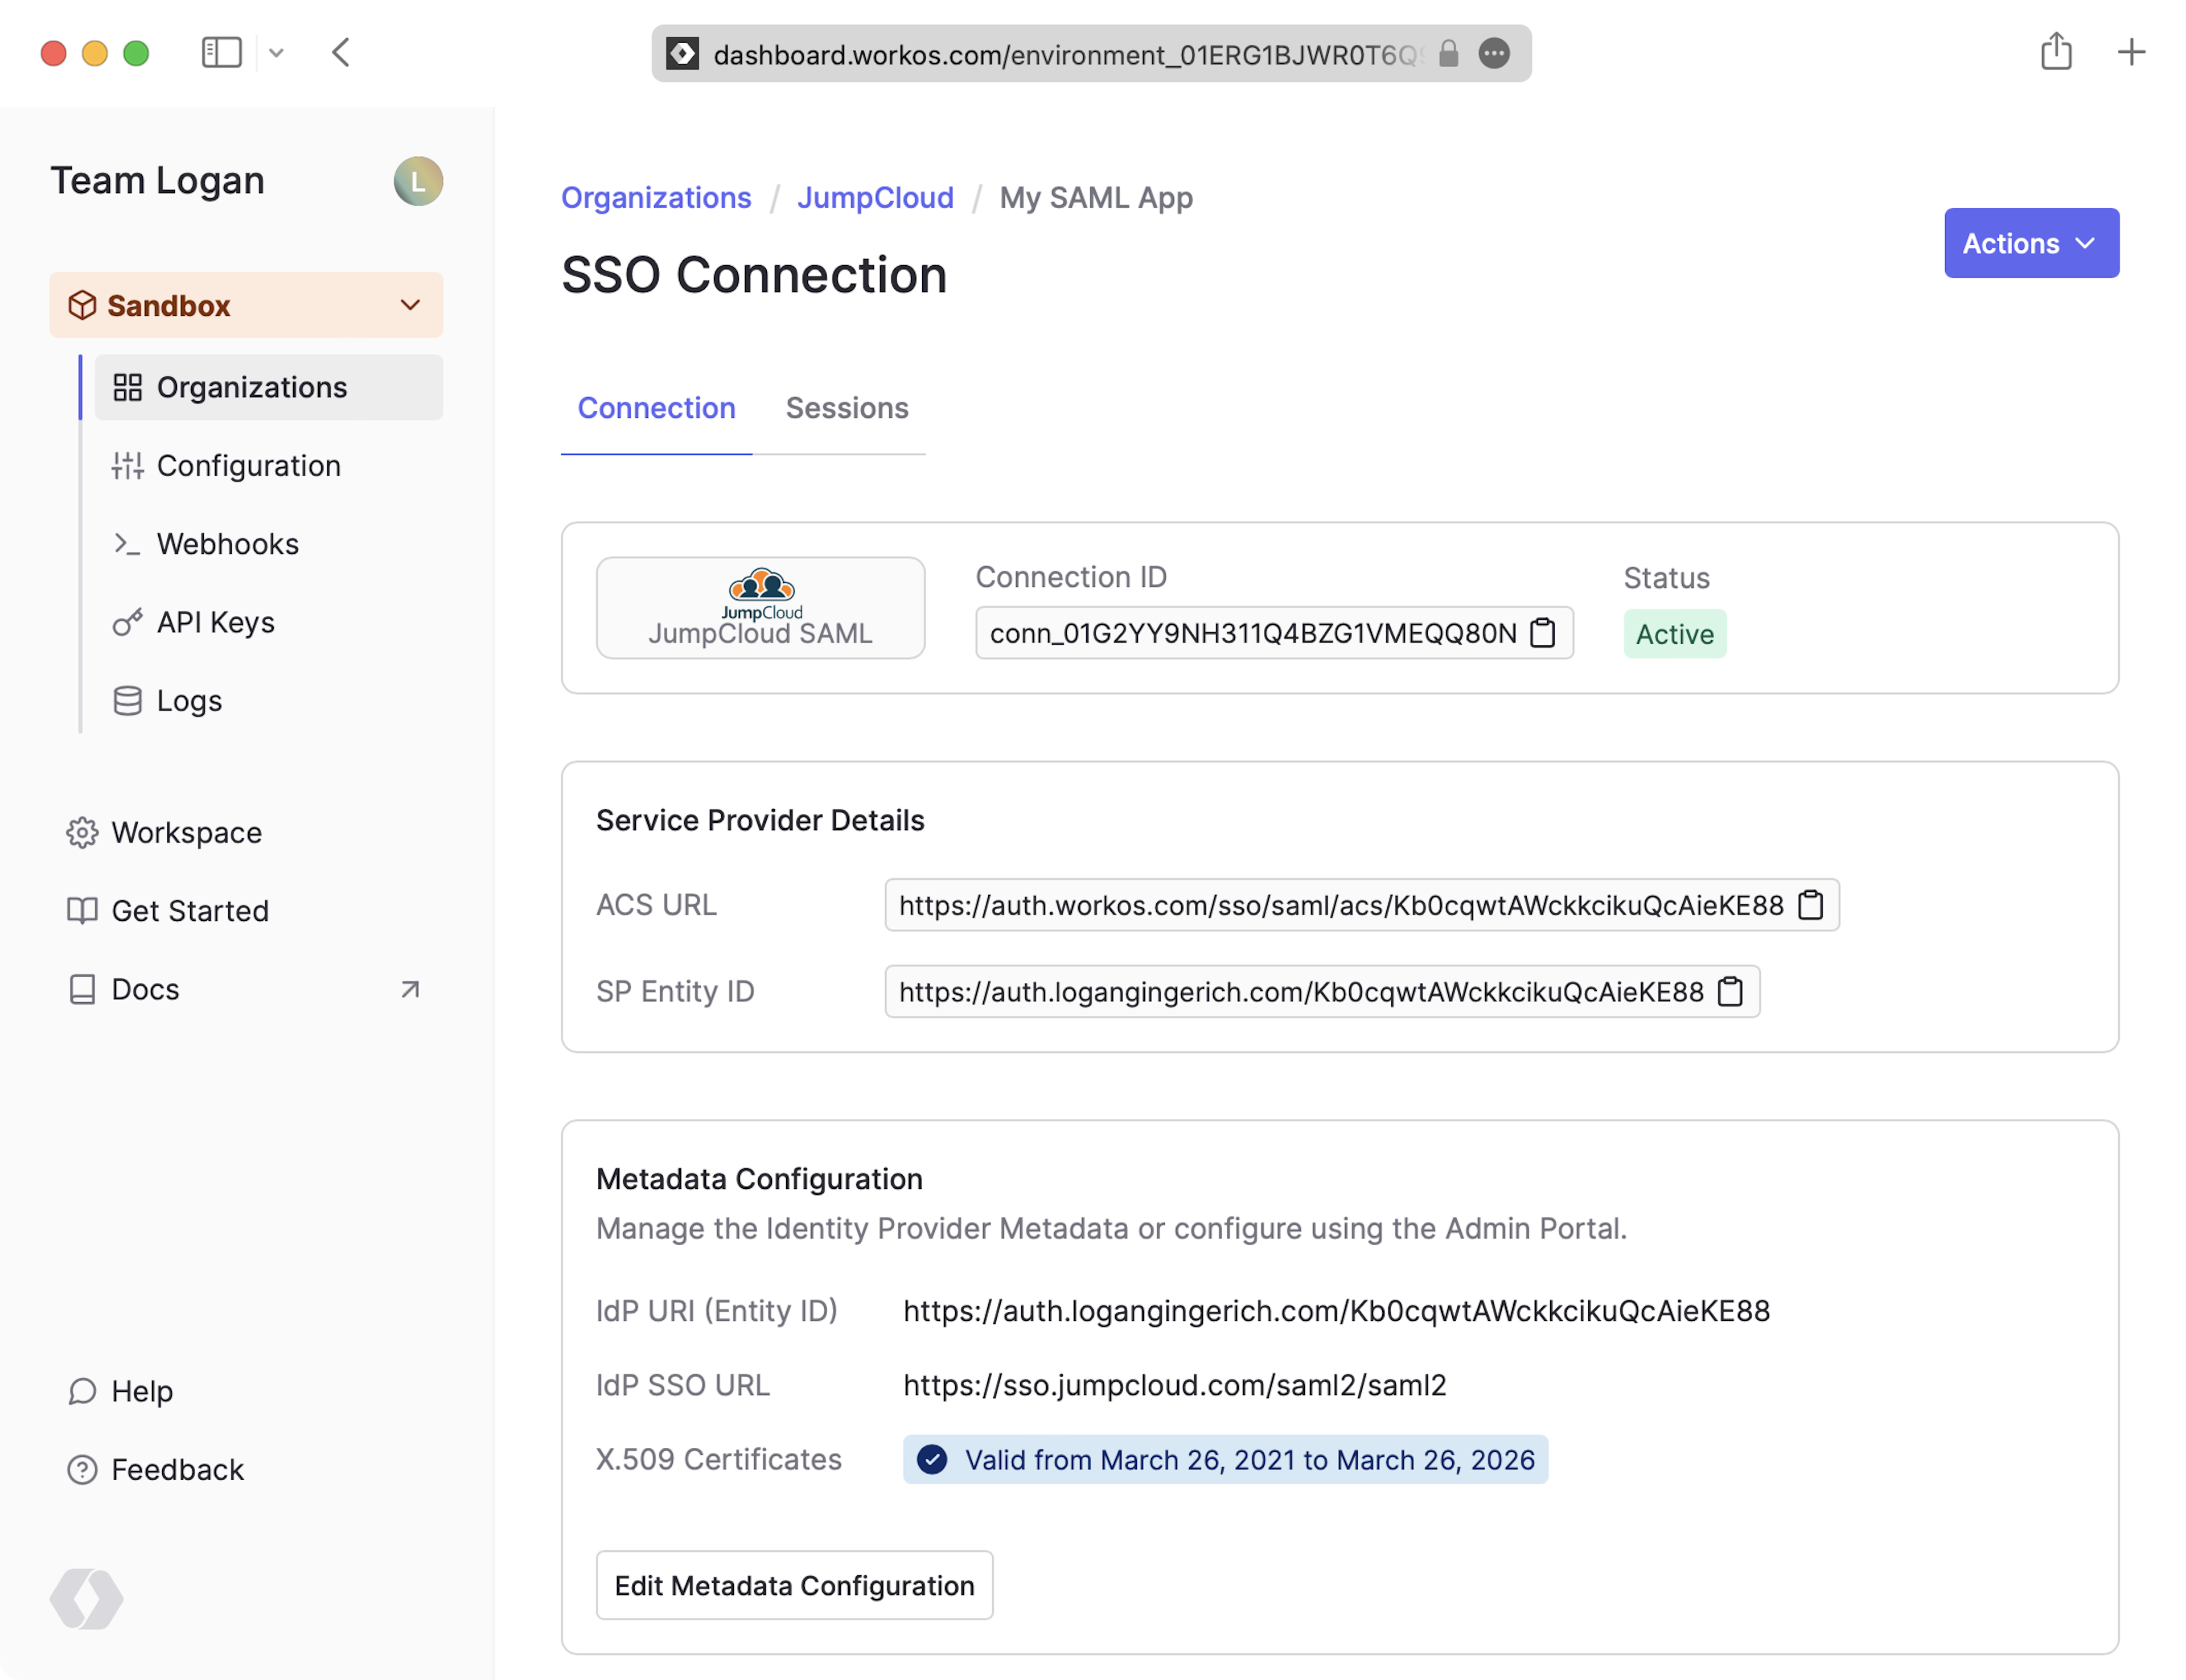Click the address bar more options icon
Screen dimensions: 2186x1680
click(1494, 53)
